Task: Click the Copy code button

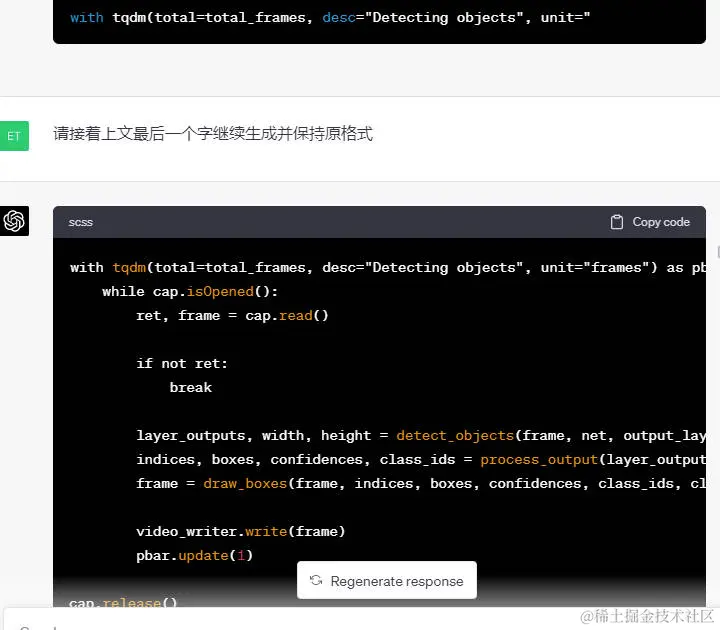Action: (650, 222)
